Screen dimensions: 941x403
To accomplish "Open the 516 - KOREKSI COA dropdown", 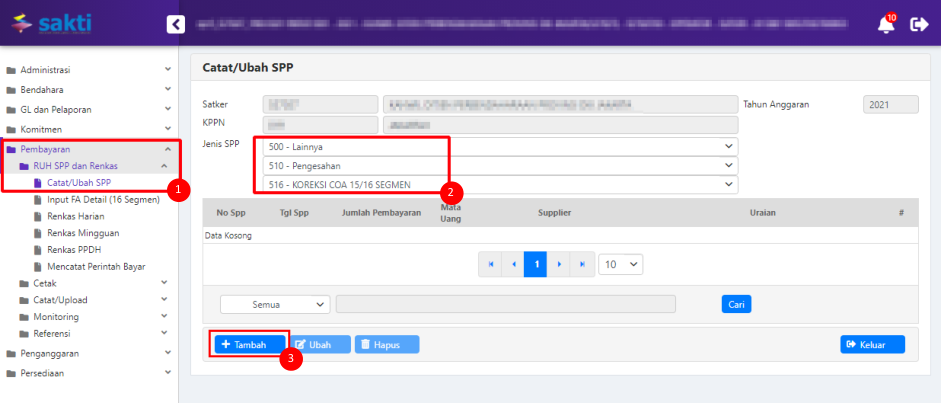I will click(498, 184).
